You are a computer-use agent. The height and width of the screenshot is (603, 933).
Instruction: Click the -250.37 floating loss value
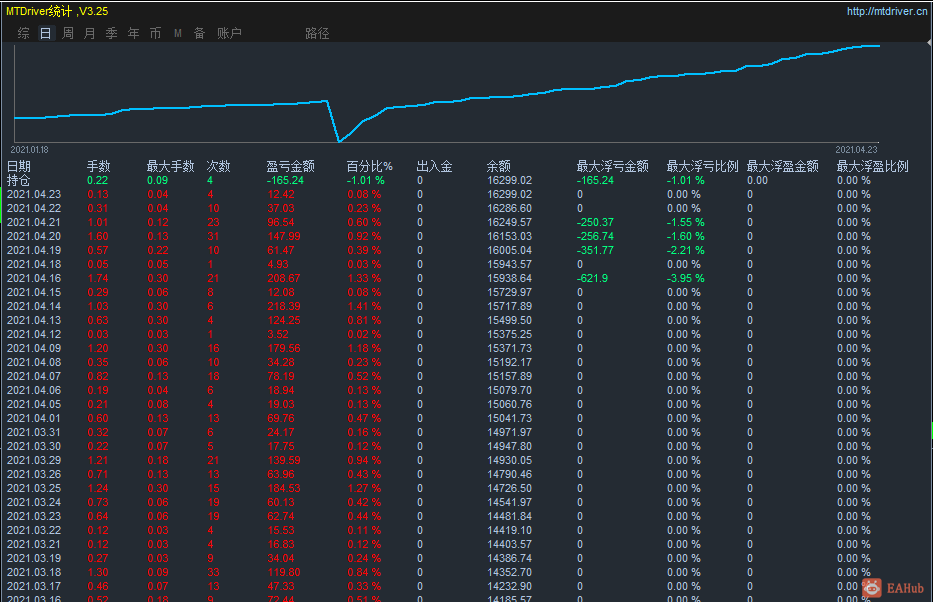[595, 222]
